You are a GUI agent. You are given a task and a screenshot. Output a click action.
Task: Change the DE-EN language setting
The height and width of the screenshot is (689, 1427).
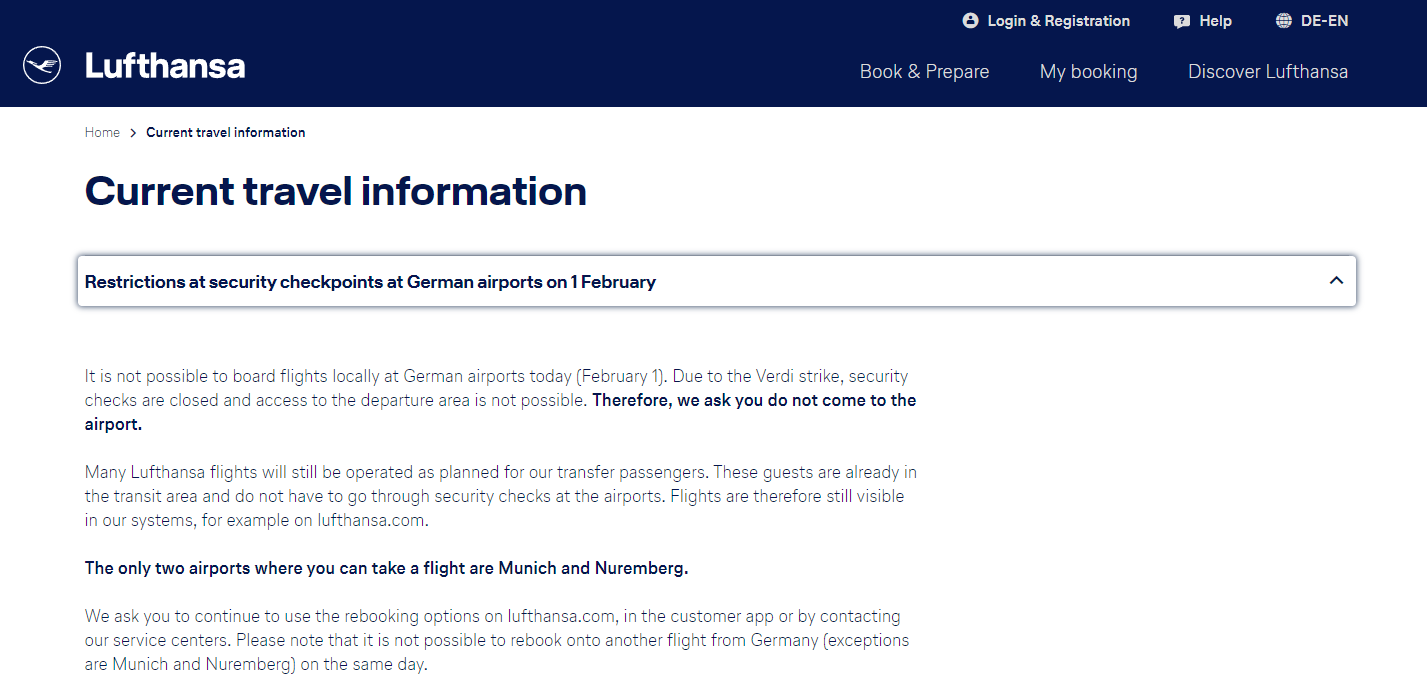click(1312, 21)
